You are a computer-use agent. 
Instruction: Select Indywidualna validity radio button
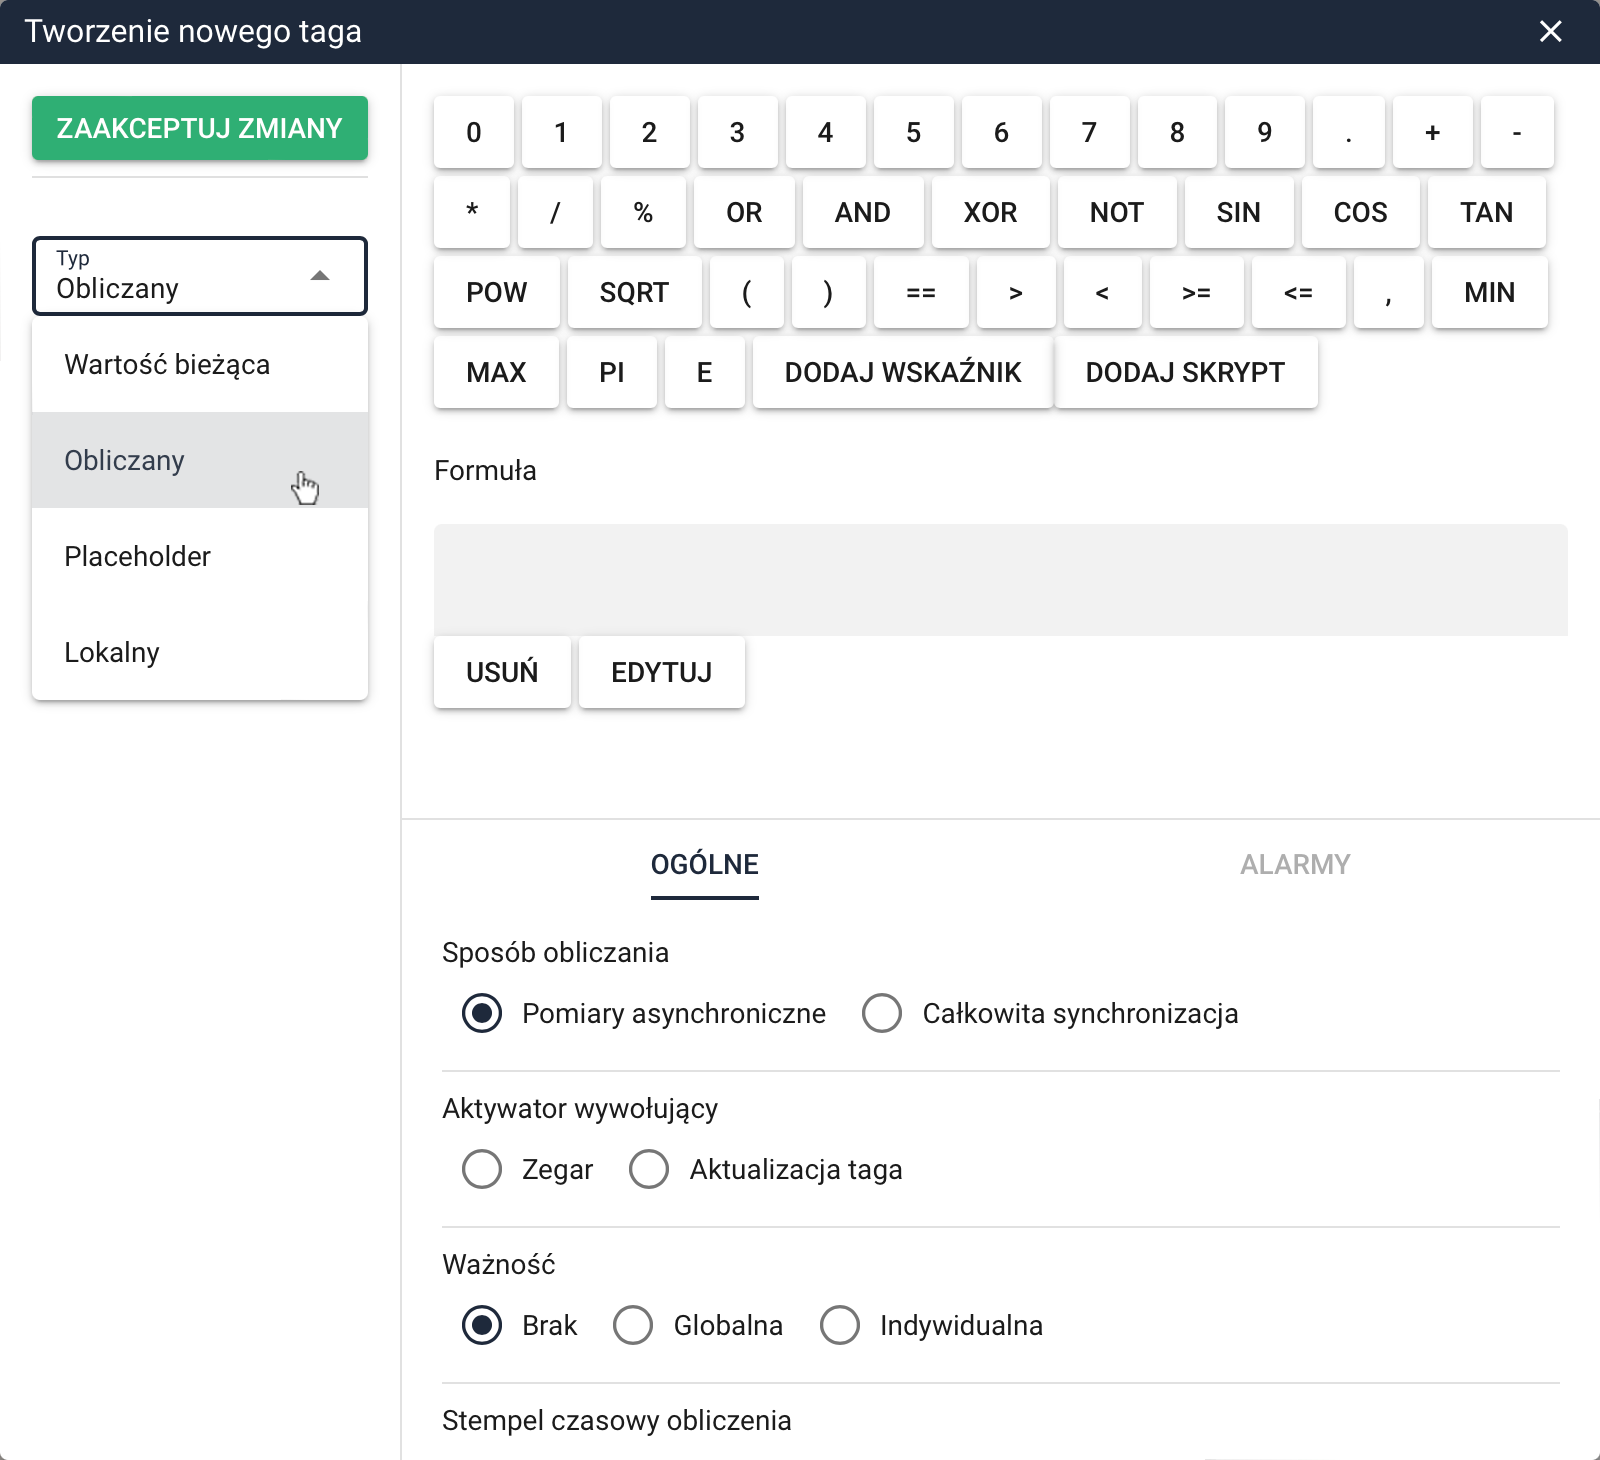(x=840, y=1325)
